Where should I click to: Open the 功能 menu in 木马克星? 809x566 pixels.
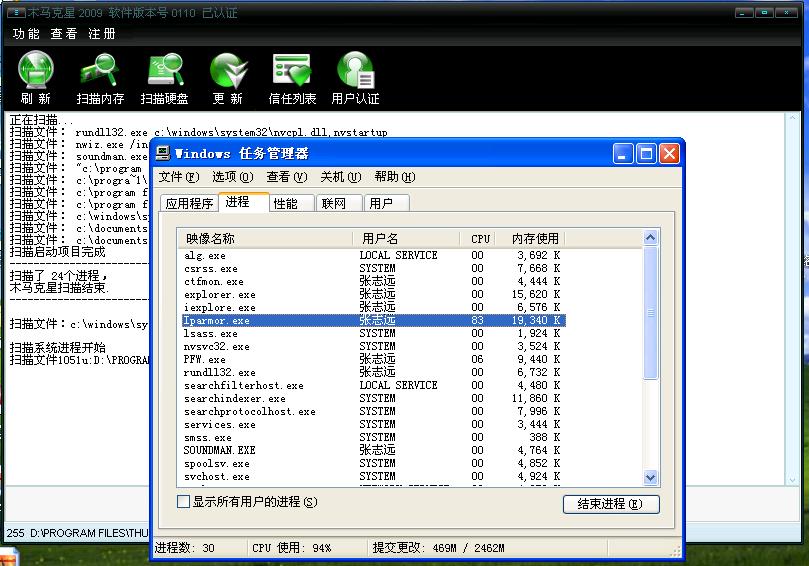tap(26, 34)
